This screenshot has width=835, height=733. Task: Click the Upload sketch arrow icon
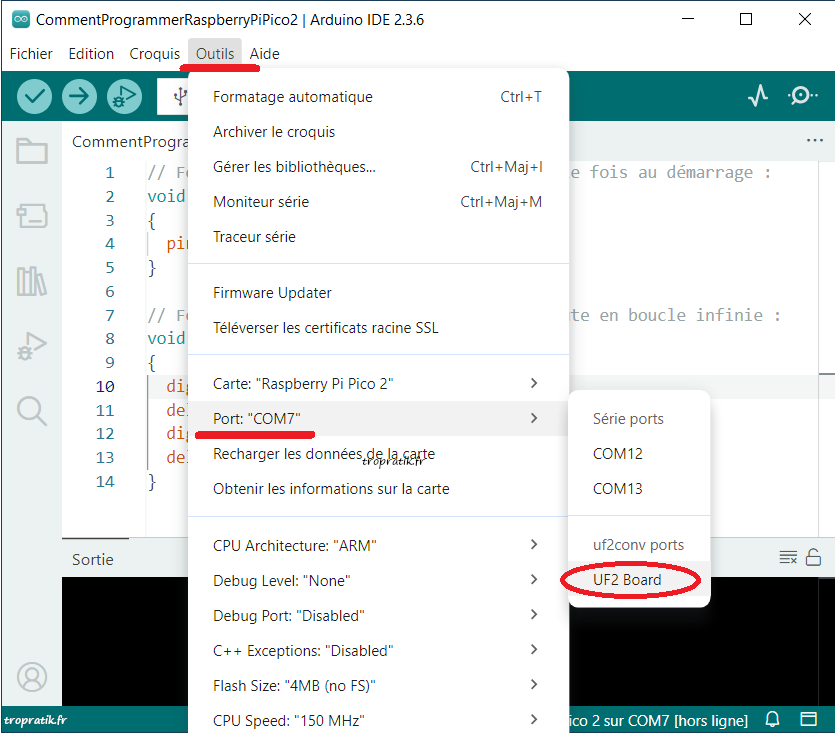point(79,96)
